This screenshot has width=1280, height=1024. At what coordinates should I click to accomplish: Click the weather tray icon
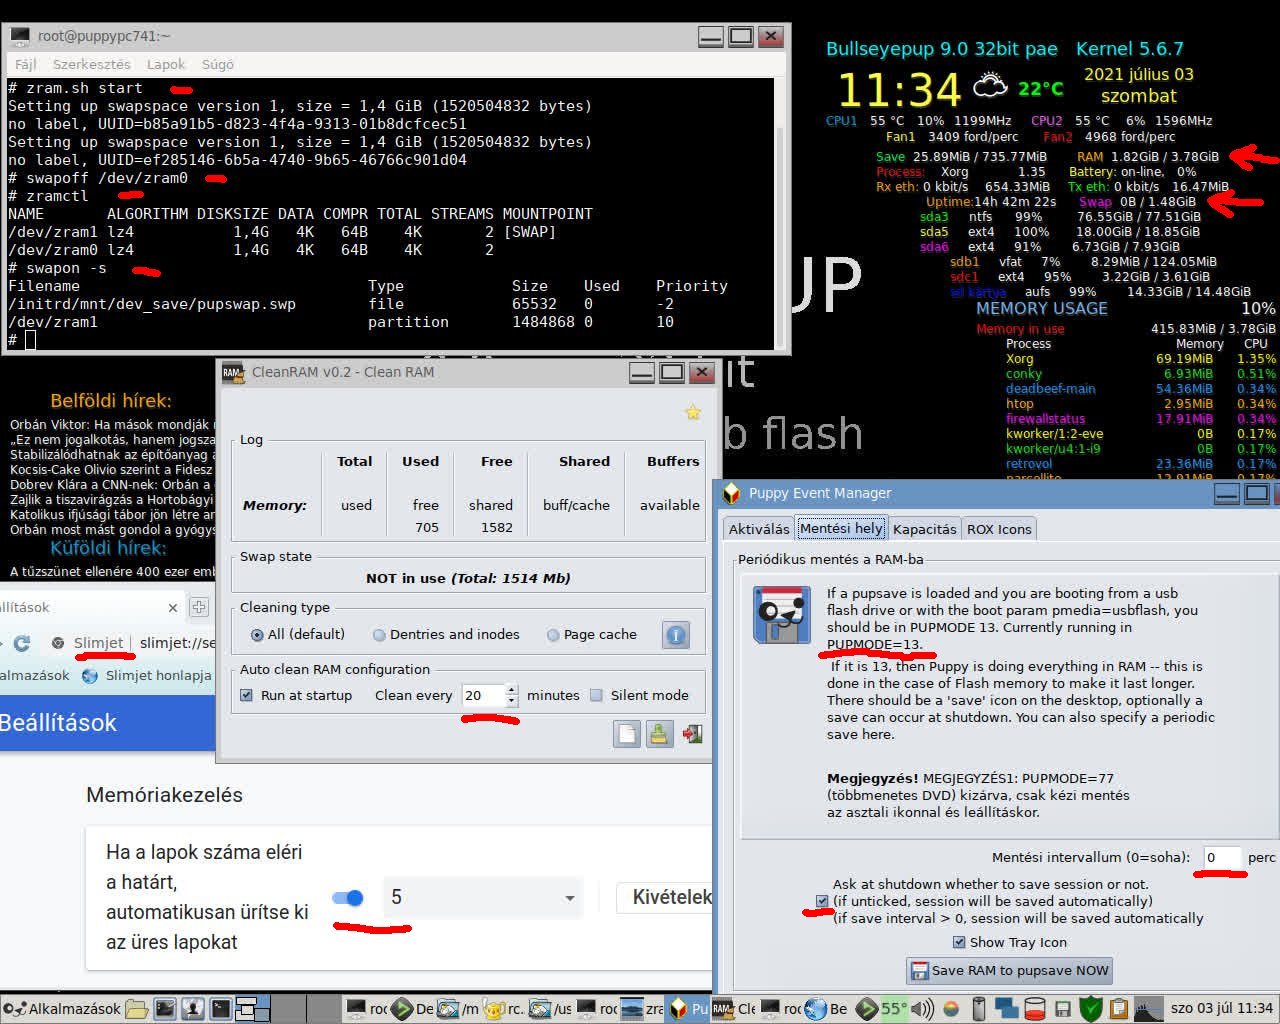point(951,1009)
